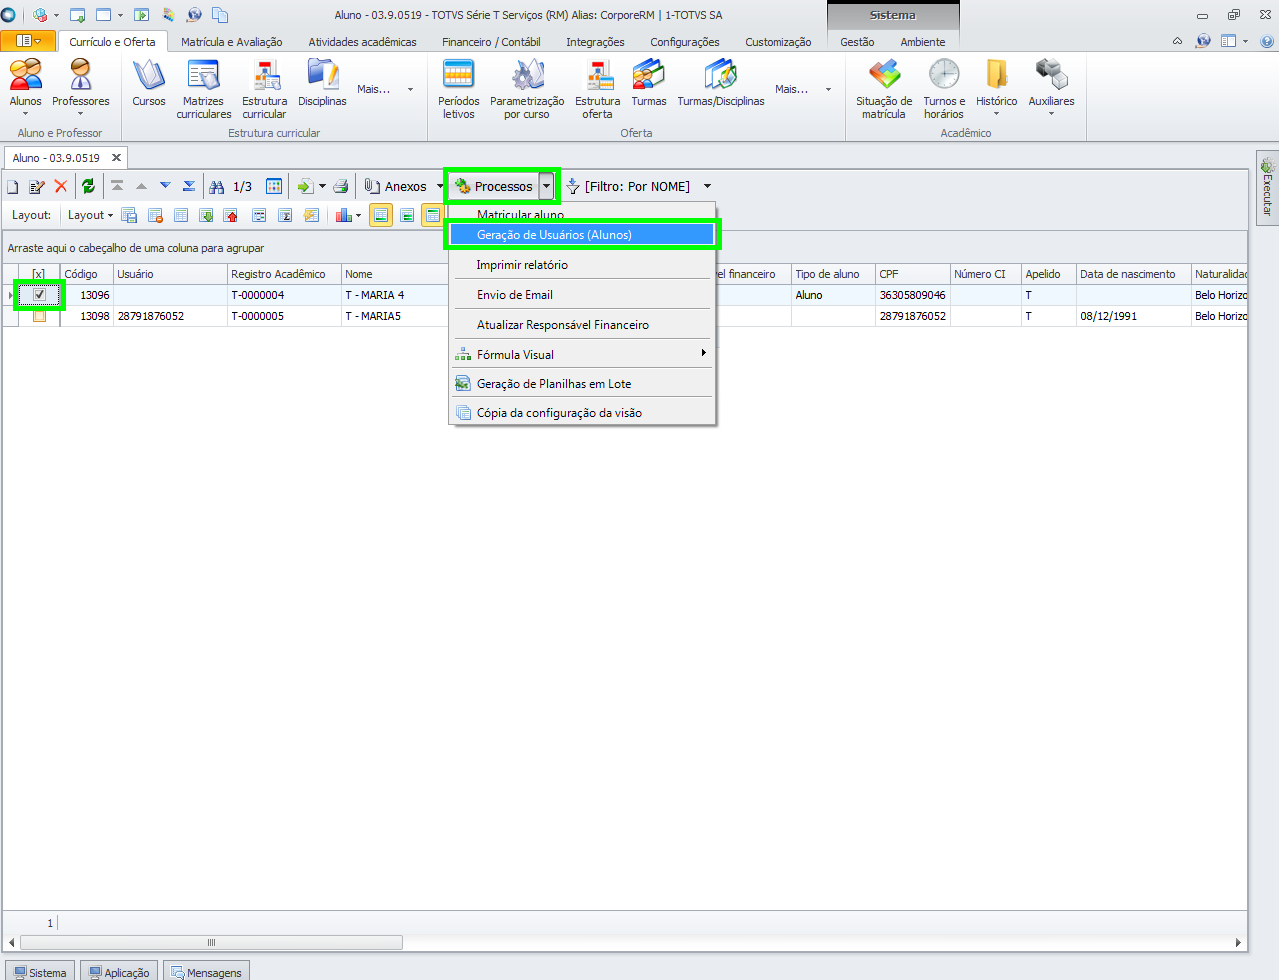Uncheck the checkbox for record 13096
Image resolution: width=1282 pixels, height=980 pixels.
(x=39, y=295)
